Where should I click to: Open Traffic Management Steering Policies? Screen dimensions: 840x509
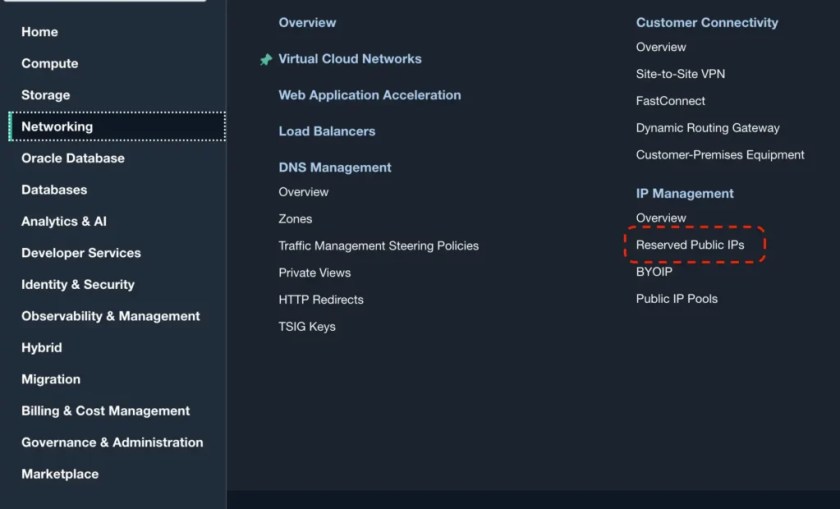tap(379, 246)
